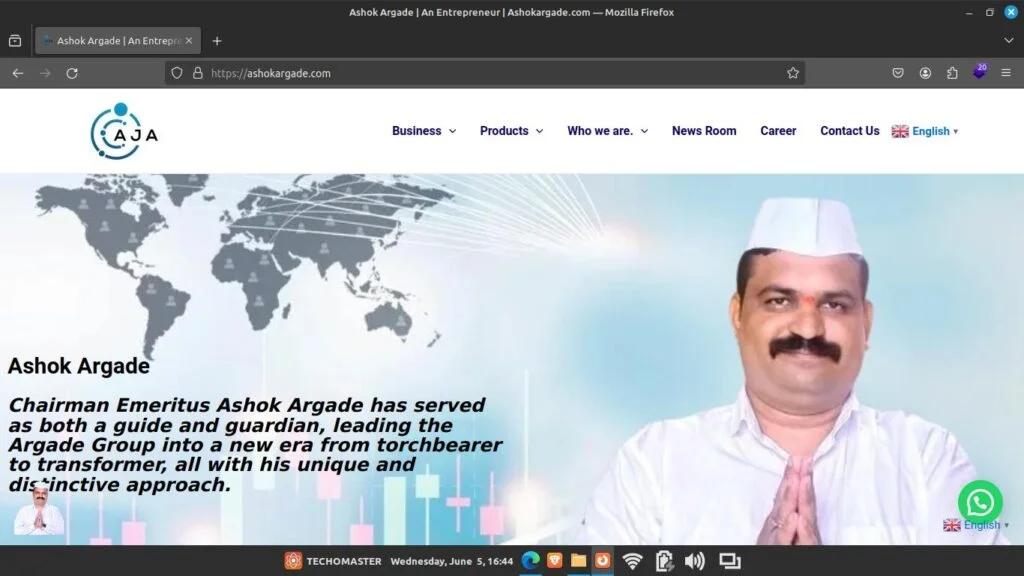This screenshot has height=576, width=1024.
Task: View site security padlock info
Action: (197, 73)
